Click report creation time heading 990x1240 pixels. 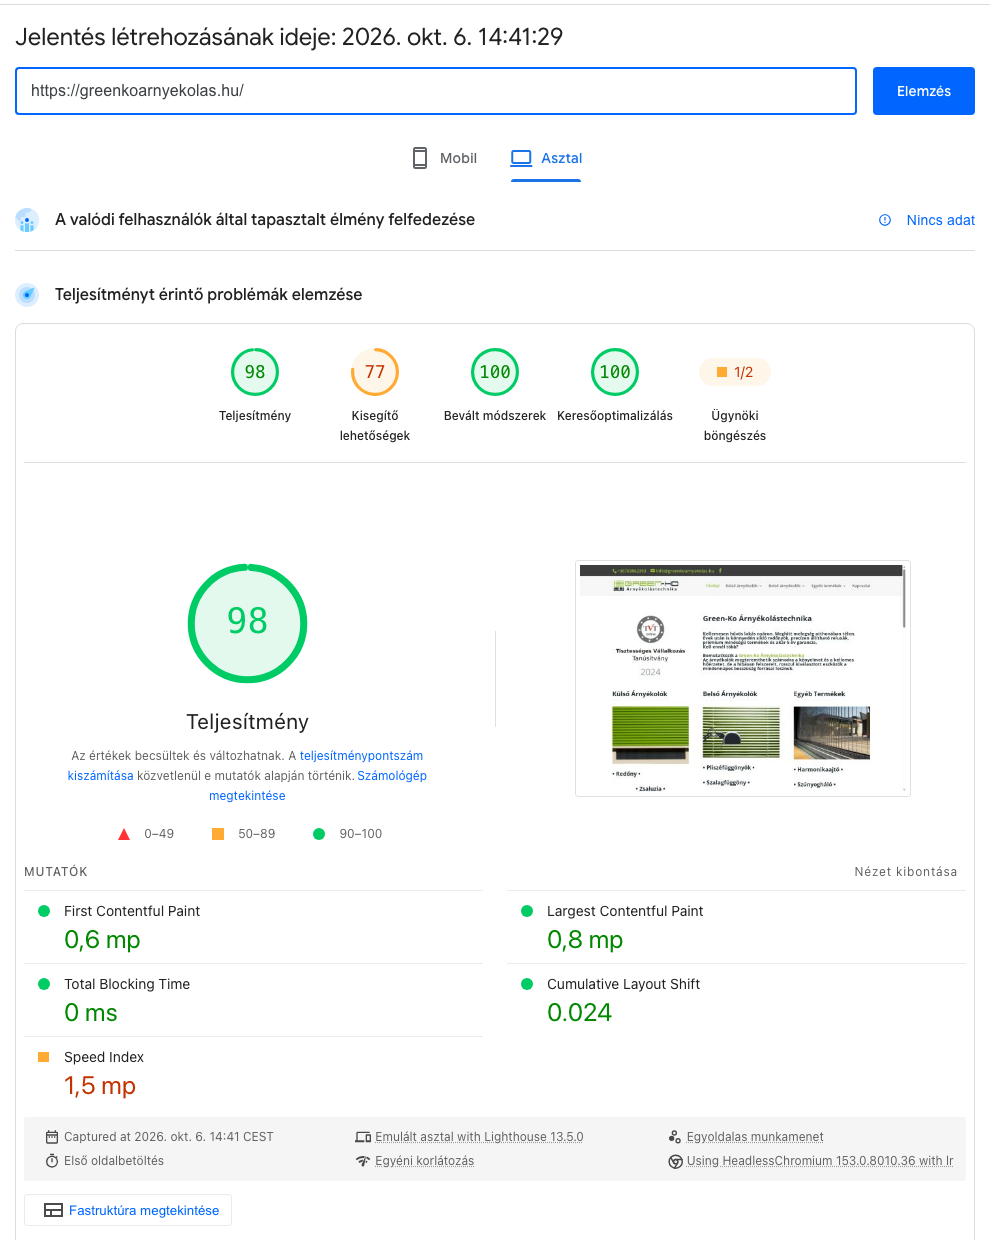(289, 37)
